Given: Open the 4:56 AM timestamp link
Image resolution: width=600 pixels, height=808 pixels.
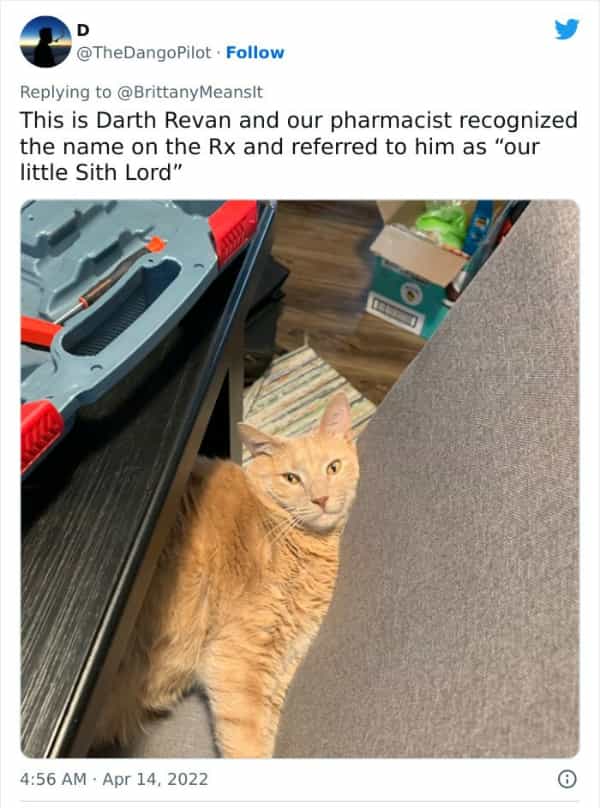Looking at the screenshot, I should pyautogui.click(x=53, y=779).
